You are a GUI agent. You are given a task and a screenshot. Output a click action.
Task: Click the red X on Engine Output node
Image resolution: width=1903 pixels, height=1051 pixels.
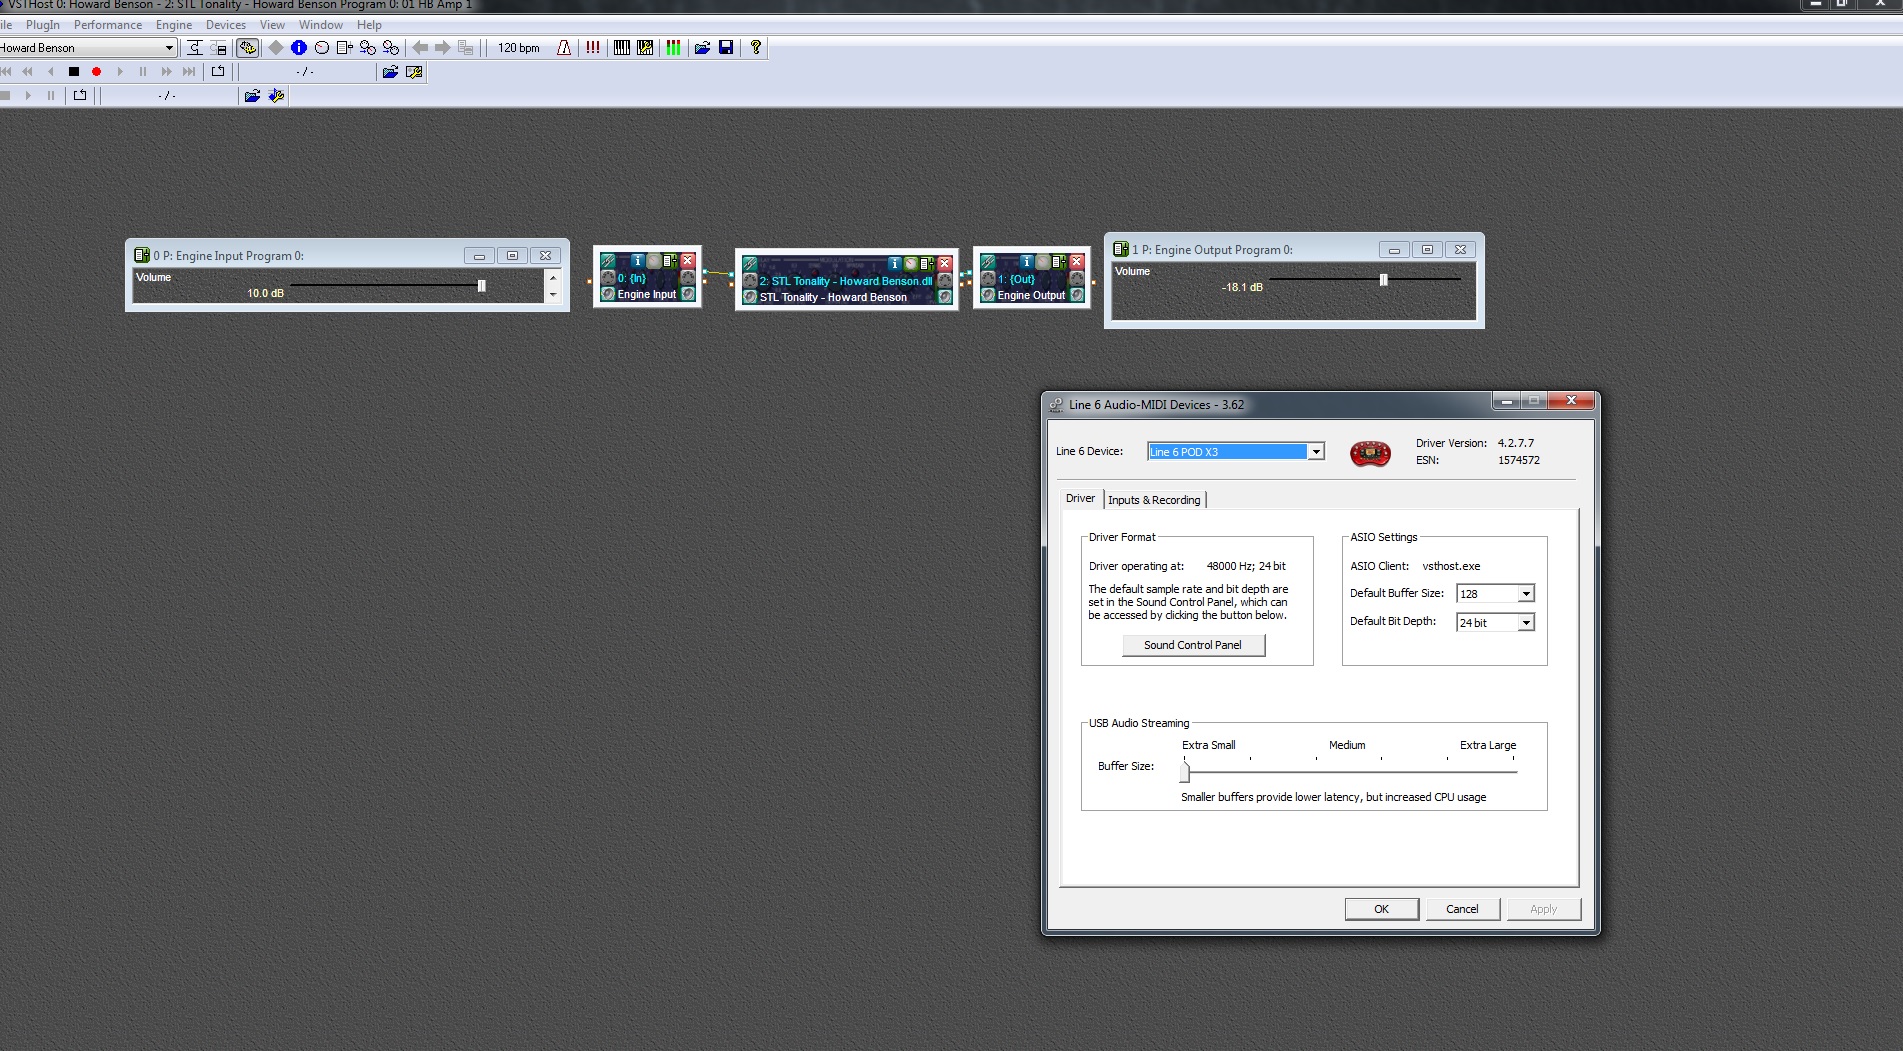[1077, 262]
